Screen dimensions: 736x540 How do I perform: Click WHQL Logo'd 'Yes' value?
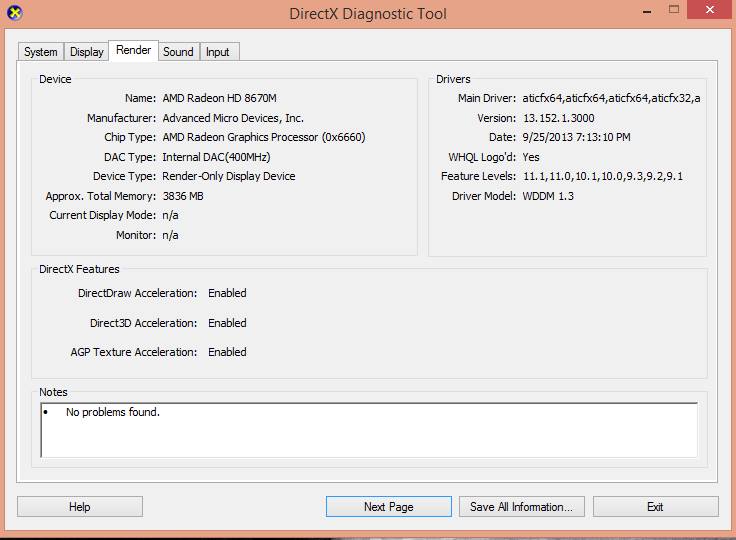pyautogui.click(x=531, y=157)
